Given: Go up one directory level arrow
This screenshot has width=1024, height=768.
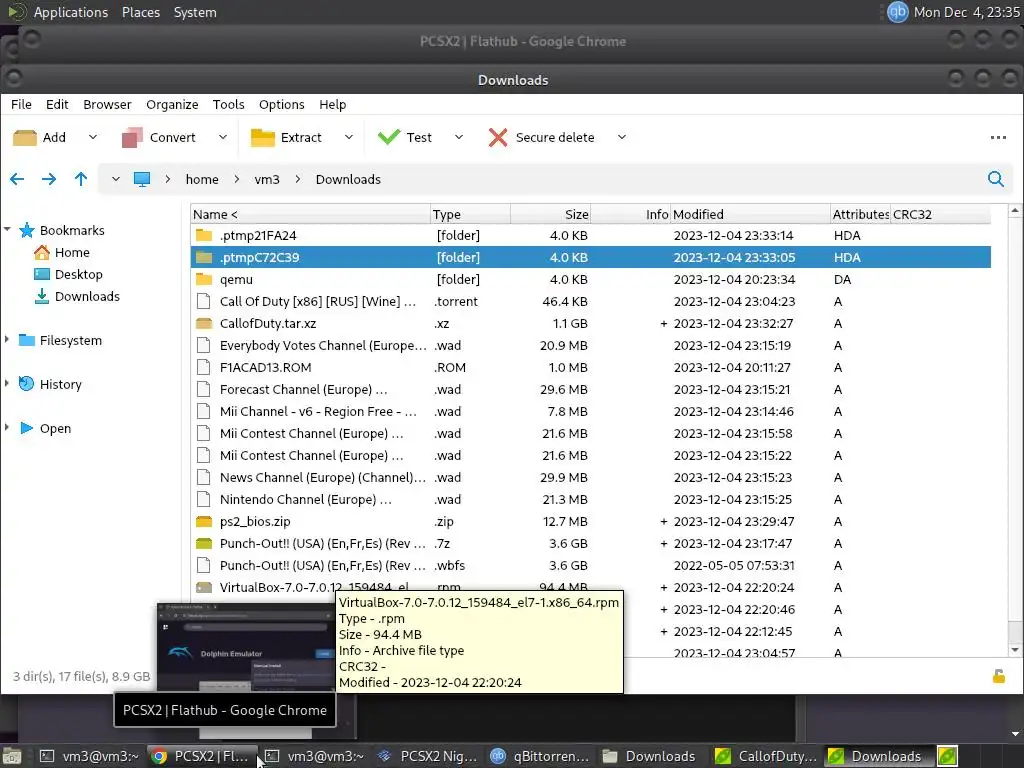Looking at the screenshot, I should tap(80, 179).
